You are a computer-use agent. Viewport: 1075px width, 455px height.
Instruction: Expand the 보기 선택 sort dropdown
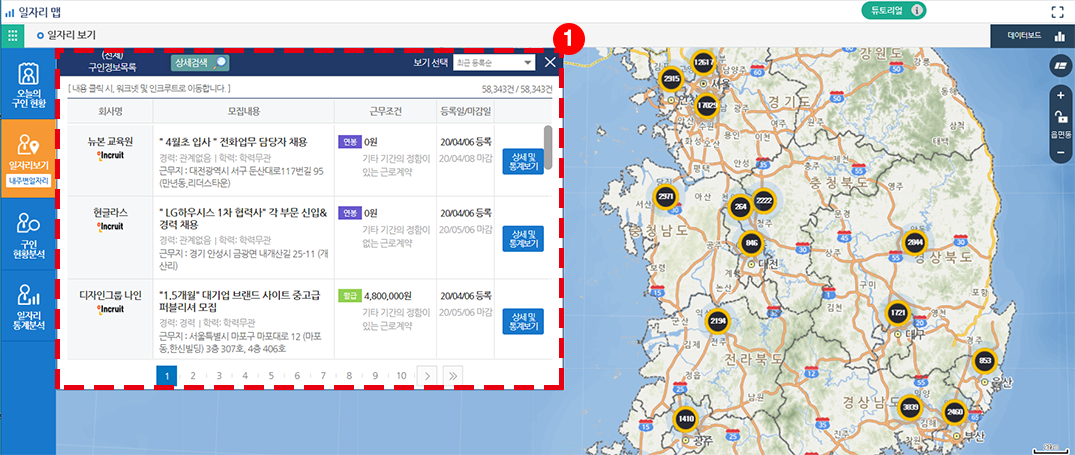[x=494, y=62]
